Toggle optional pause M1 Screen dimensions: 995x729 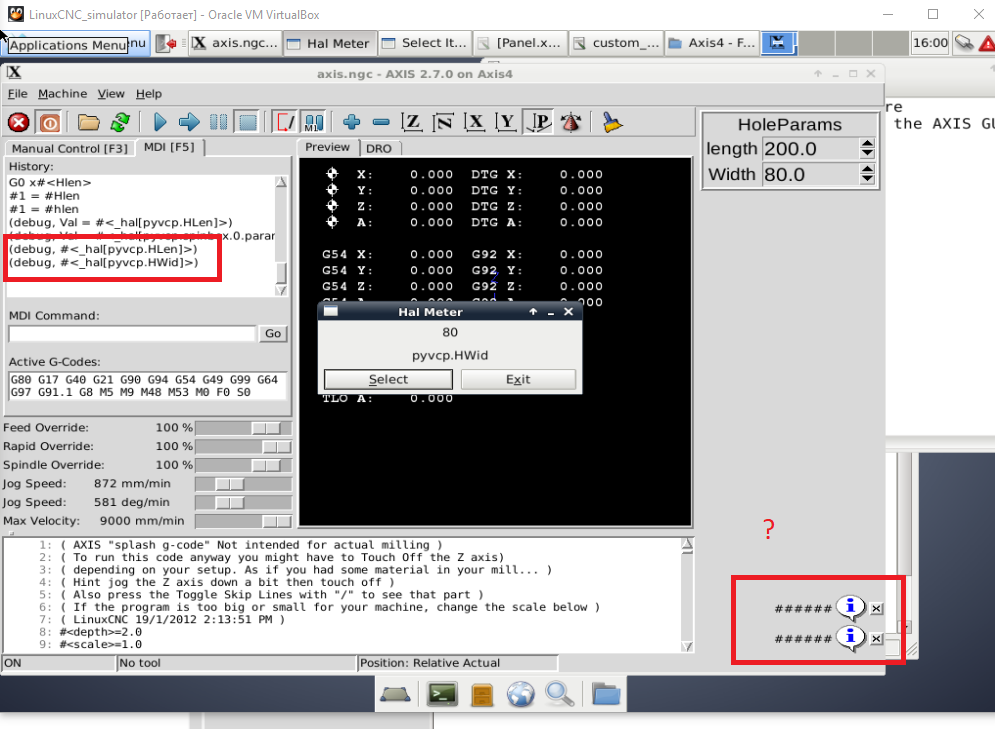(x=314, y=122)
